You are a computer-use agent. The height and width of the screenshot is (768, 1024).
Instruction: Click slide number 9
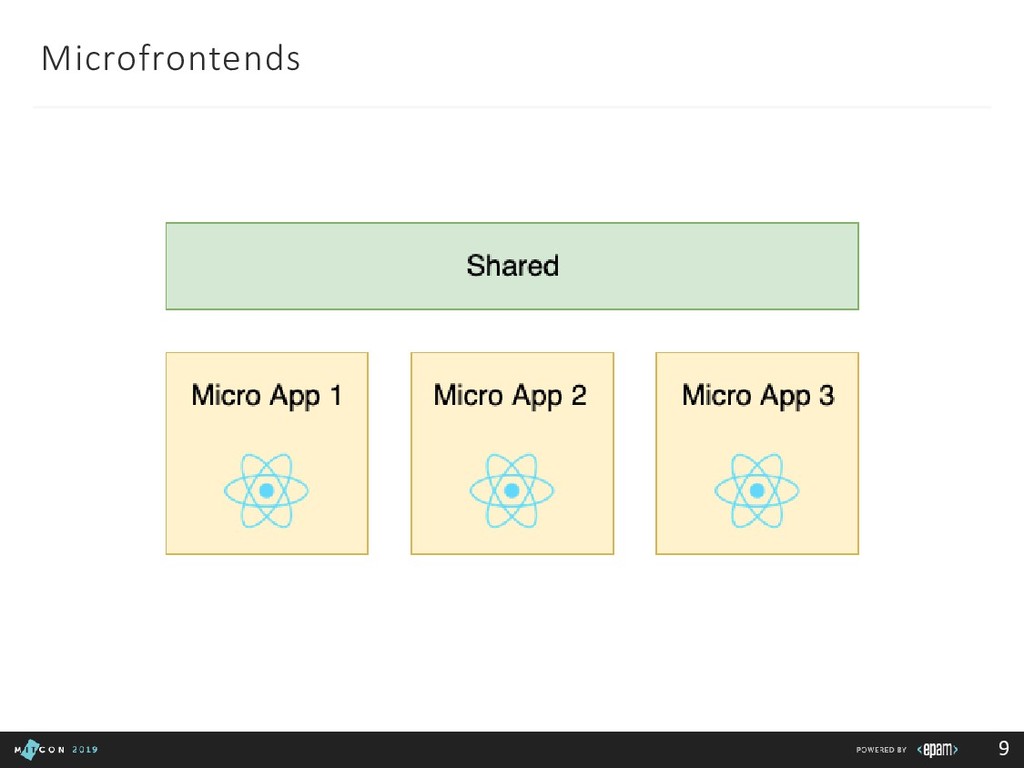point(1003,748)
